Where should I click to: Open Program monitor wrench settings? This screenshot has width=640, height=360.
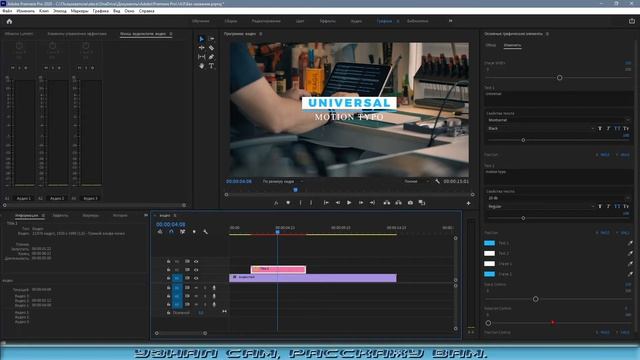coord(437,181)
